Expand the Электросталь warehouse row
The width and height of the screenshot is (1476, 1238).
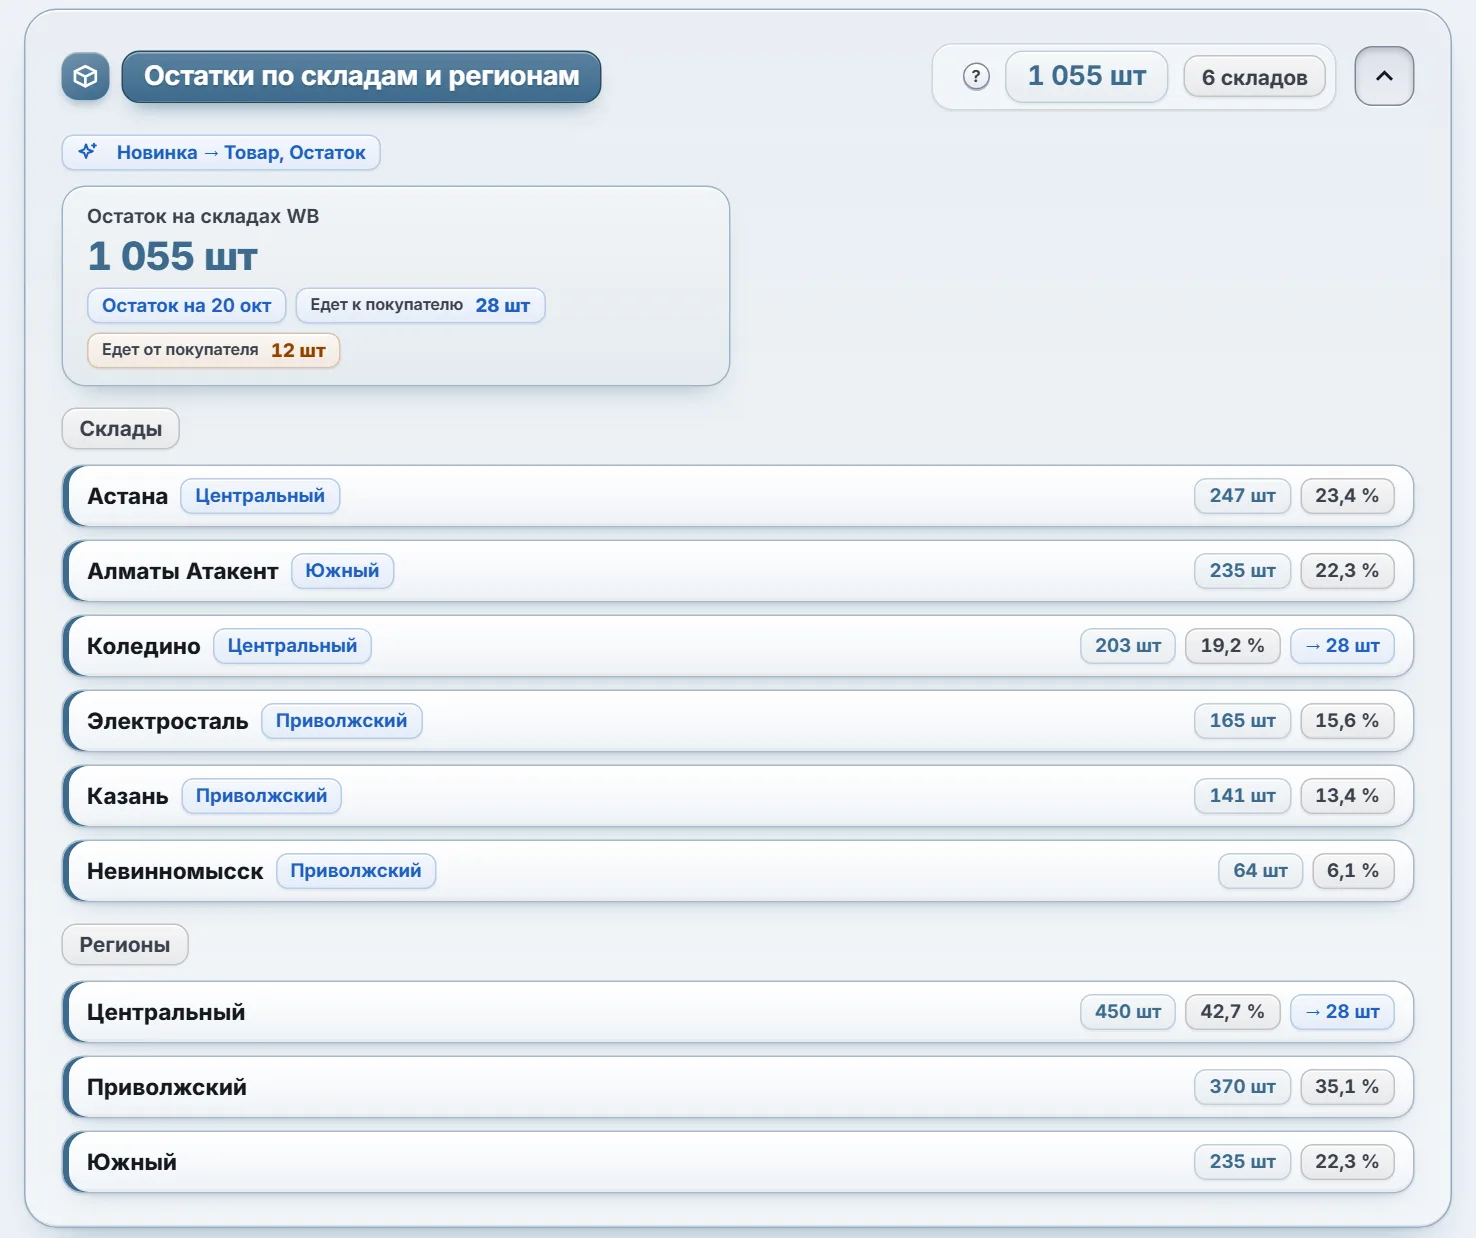(x=738, y=721)
